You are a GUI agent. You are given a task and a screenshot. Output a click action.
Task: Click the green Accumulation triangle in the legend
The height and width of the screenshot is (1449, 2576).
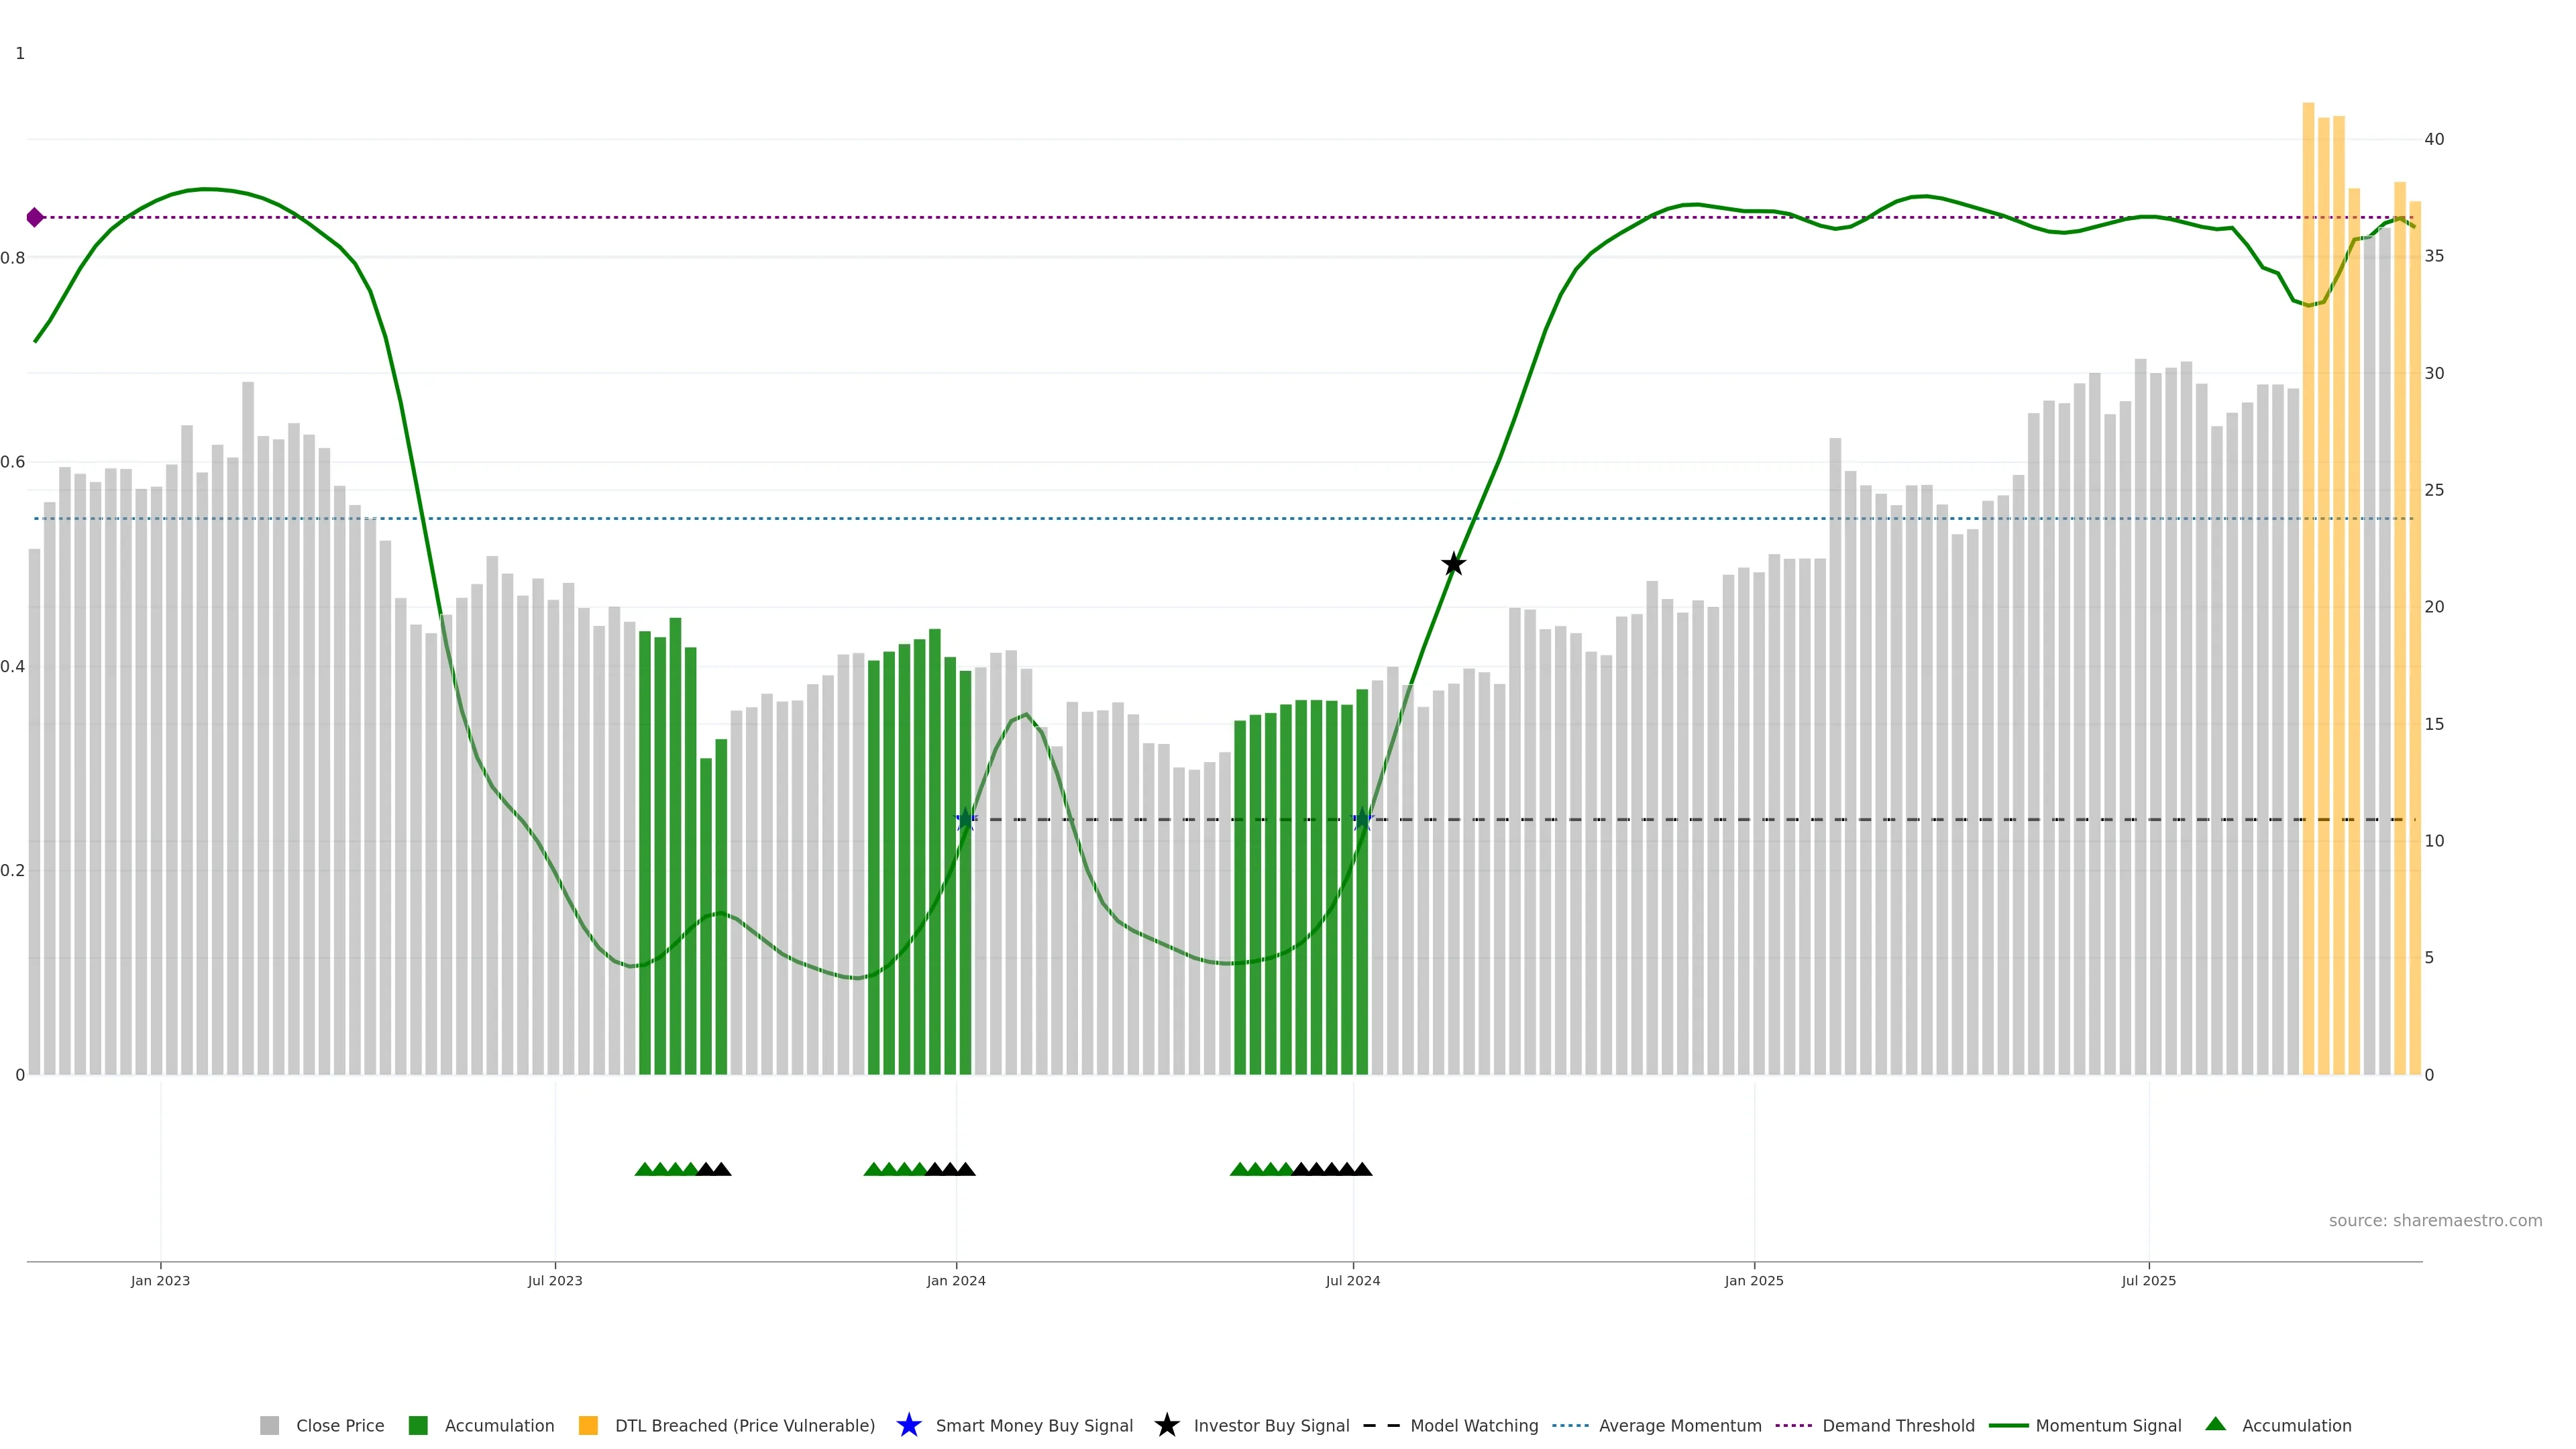point(2215,1424)
